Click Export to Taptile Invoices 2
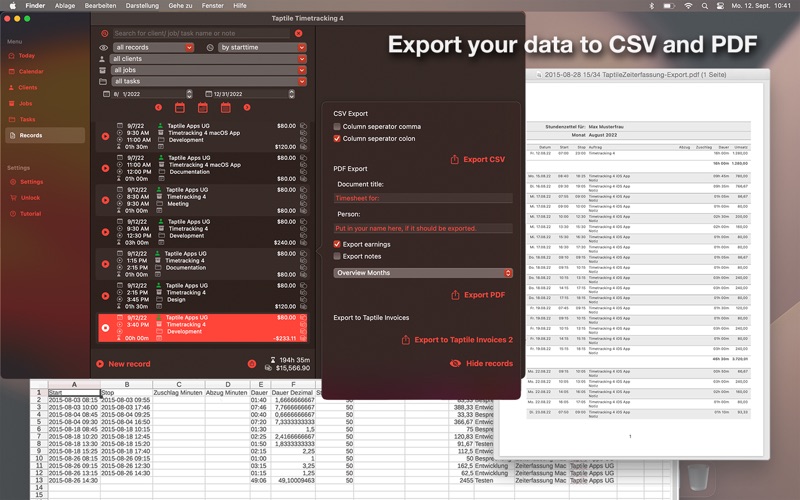 point(463,340)
